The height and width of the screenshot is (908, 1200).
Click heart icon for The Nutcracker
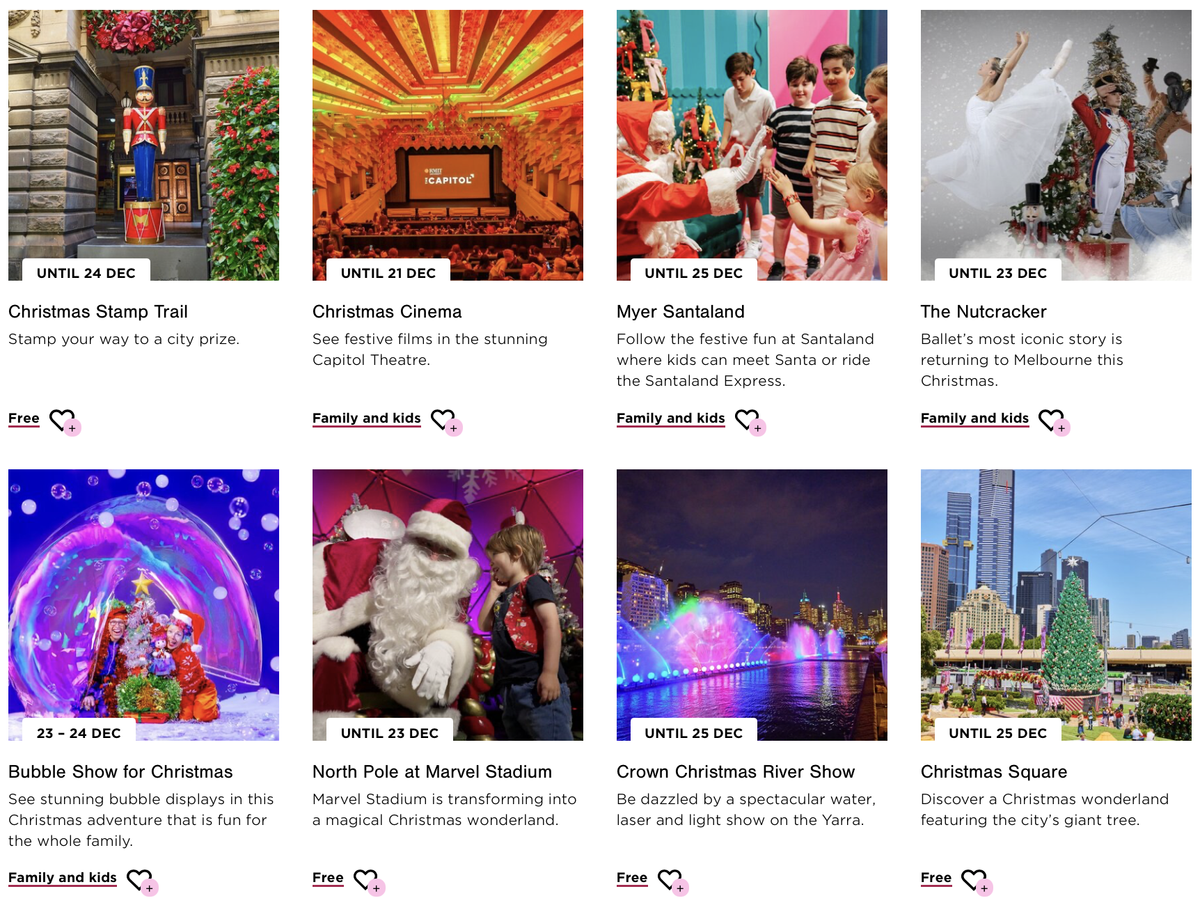click(1053, 421)
